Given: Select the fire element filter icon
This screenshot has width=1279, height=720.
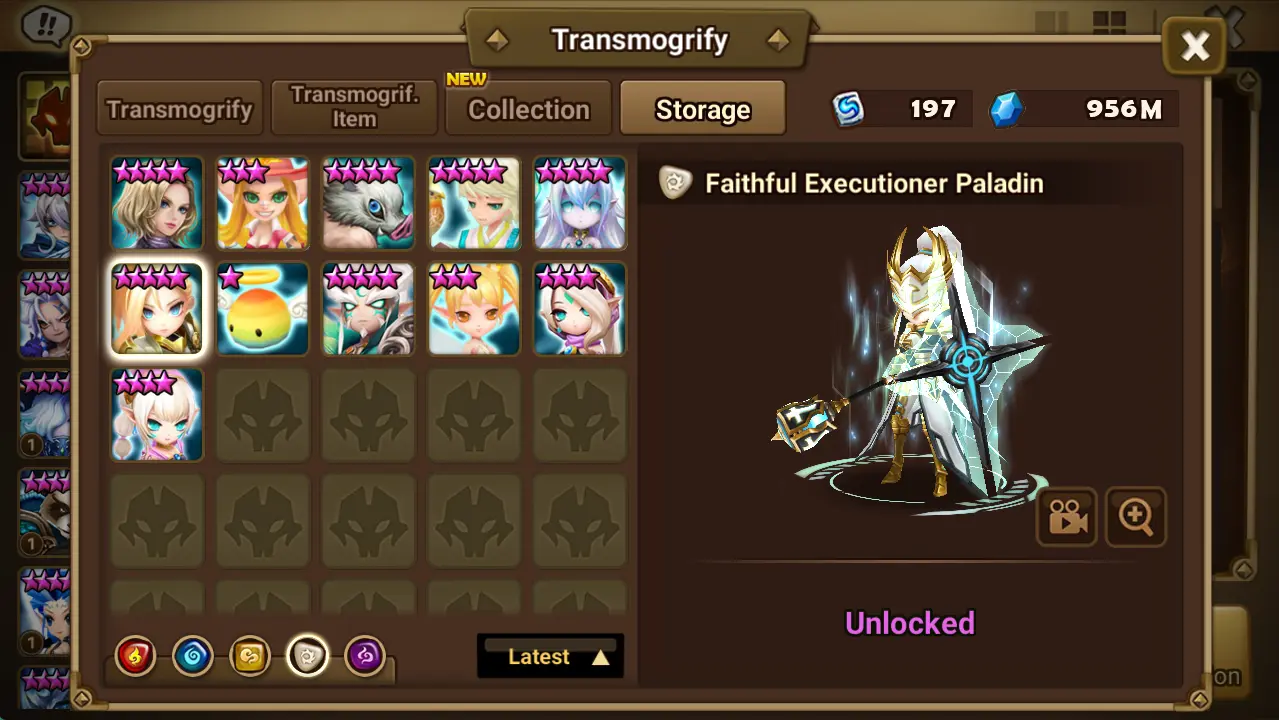Looking at the screenshot, I should coord(135,657).
